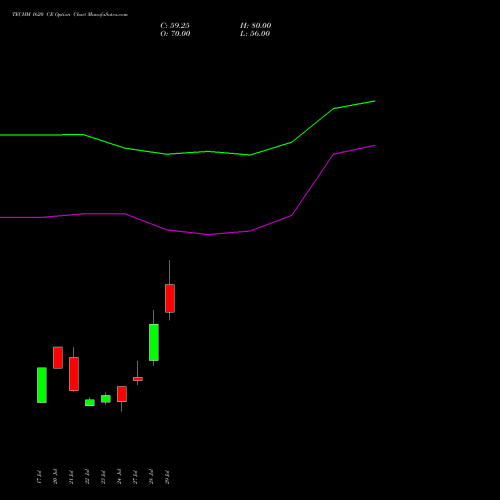Click the 27 Jul date axis label
Screen dimensions: 500x500
tap(135, 477)
